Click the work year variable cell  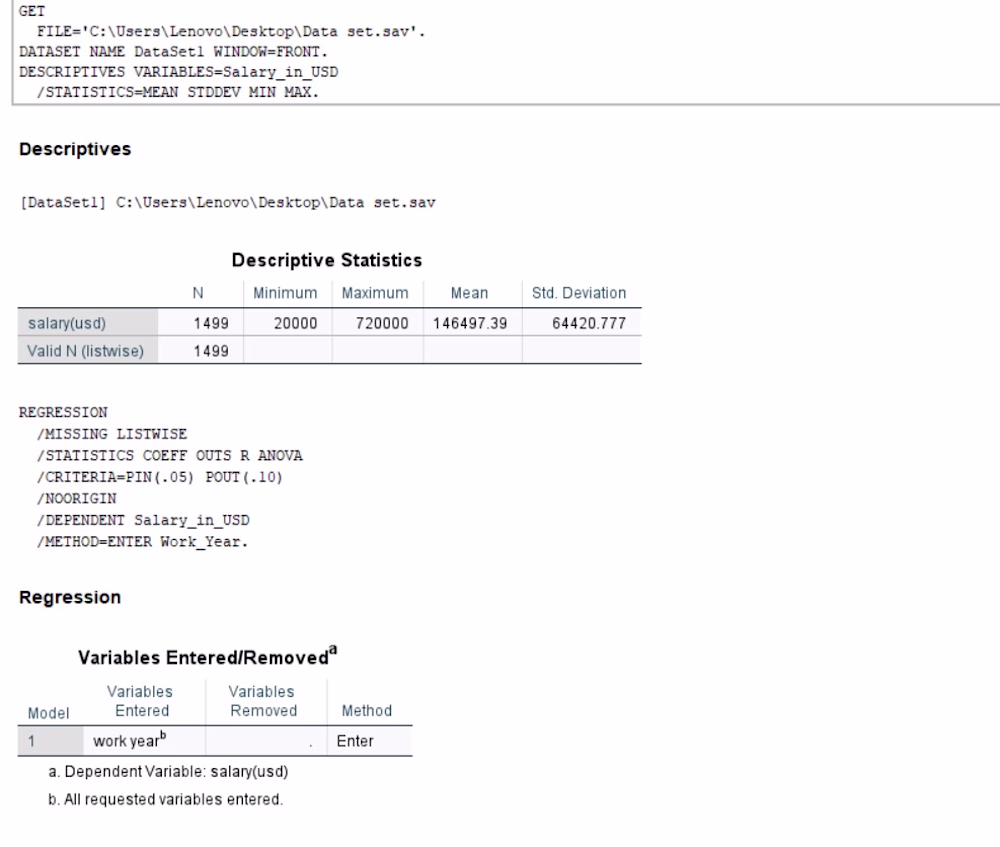(x=129, y=740)
